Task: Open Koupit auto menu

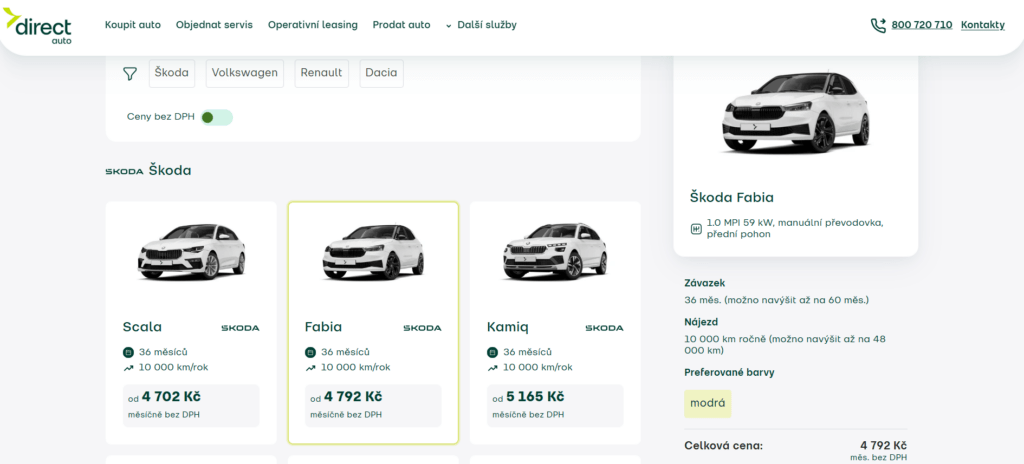Action: [x=133, y=25]
